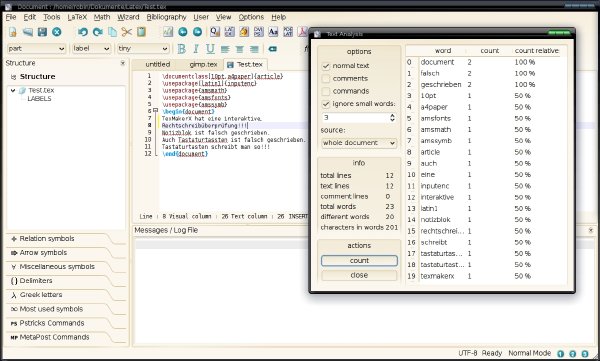600x361 pixels.
Task: Close the Messages / Log File panel
Action: click(591, 230)
